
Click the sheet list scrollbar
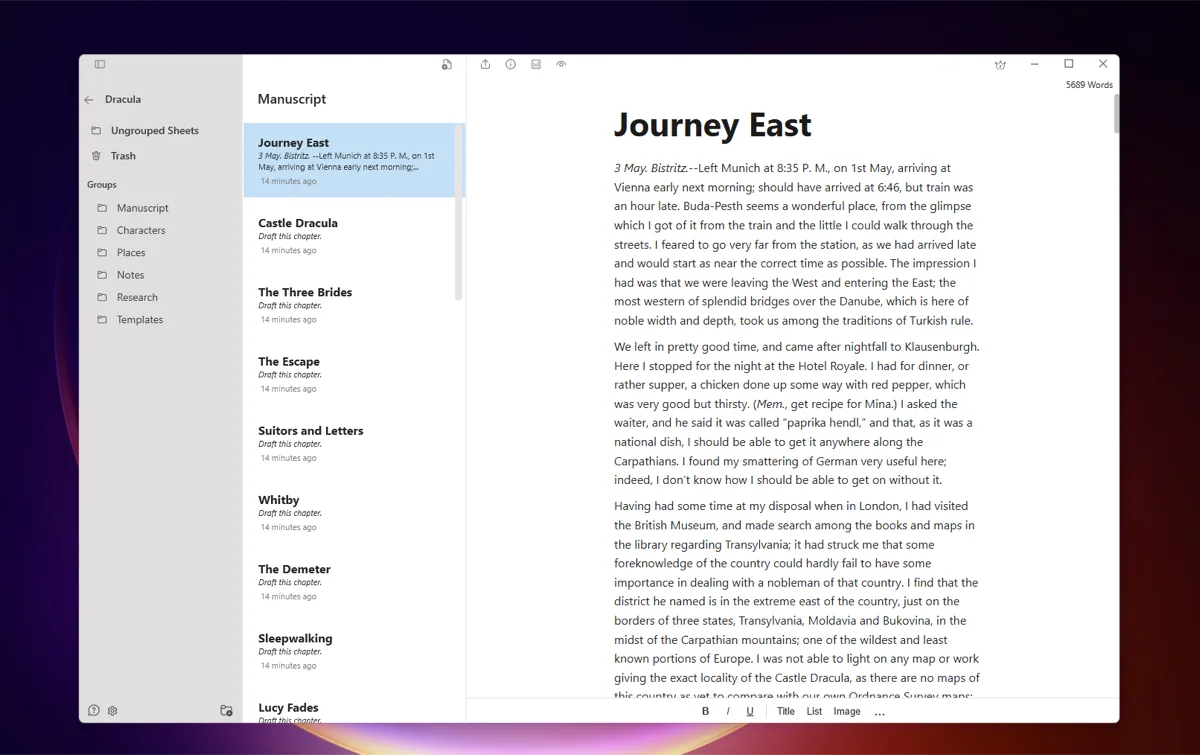click(x=459, y=212)
